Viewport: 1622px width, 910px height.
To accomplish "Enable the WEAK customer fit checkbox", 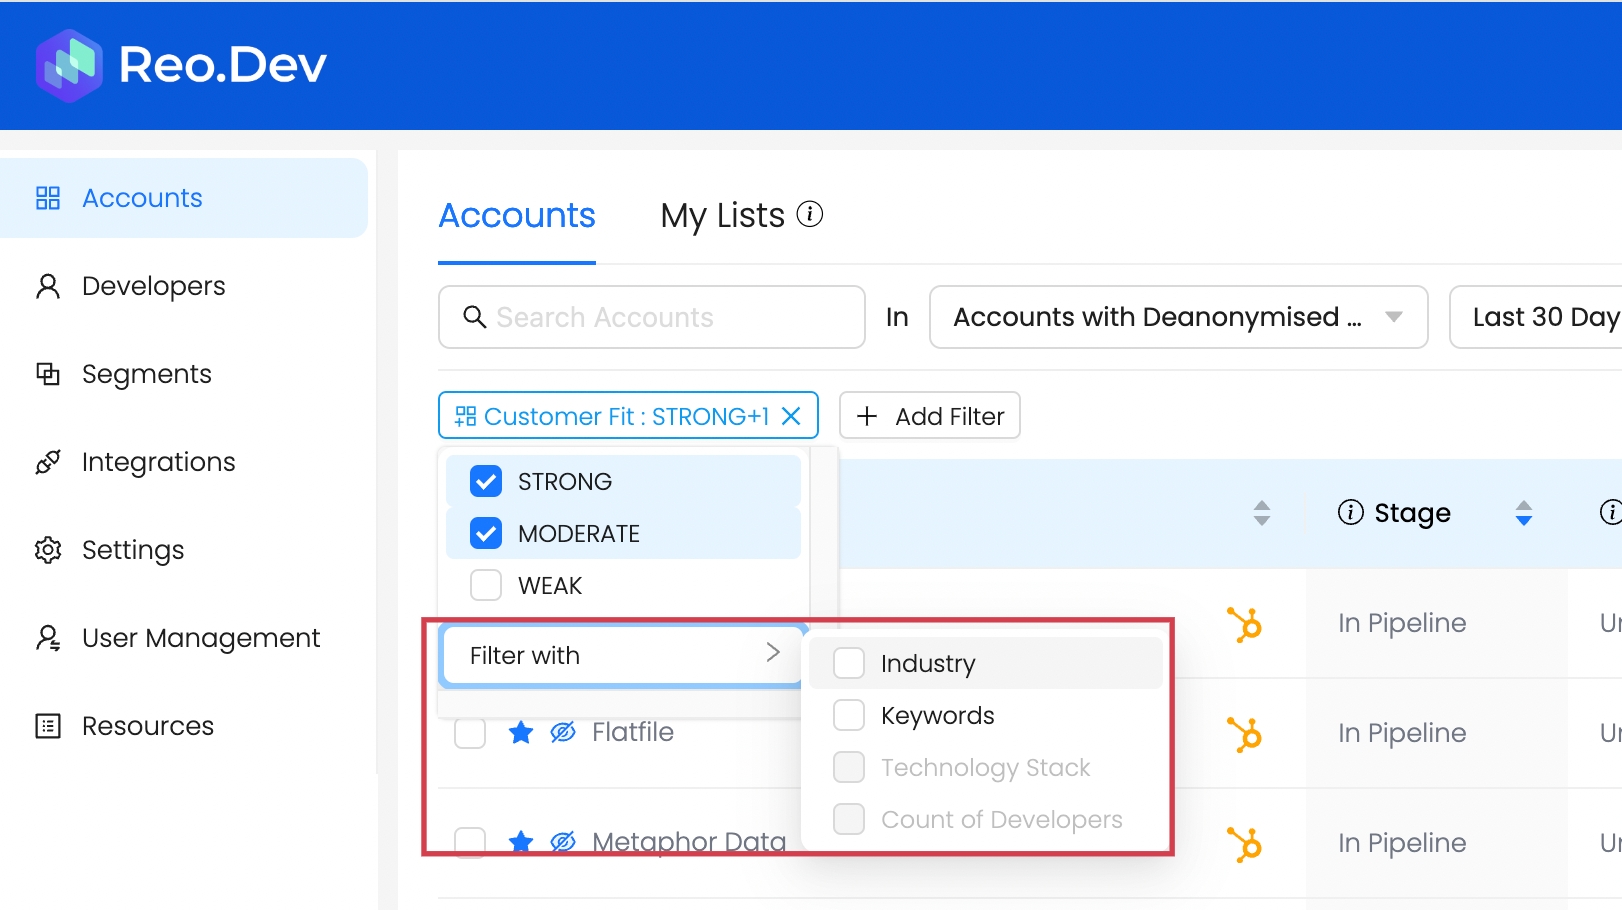I will point(486,586).
